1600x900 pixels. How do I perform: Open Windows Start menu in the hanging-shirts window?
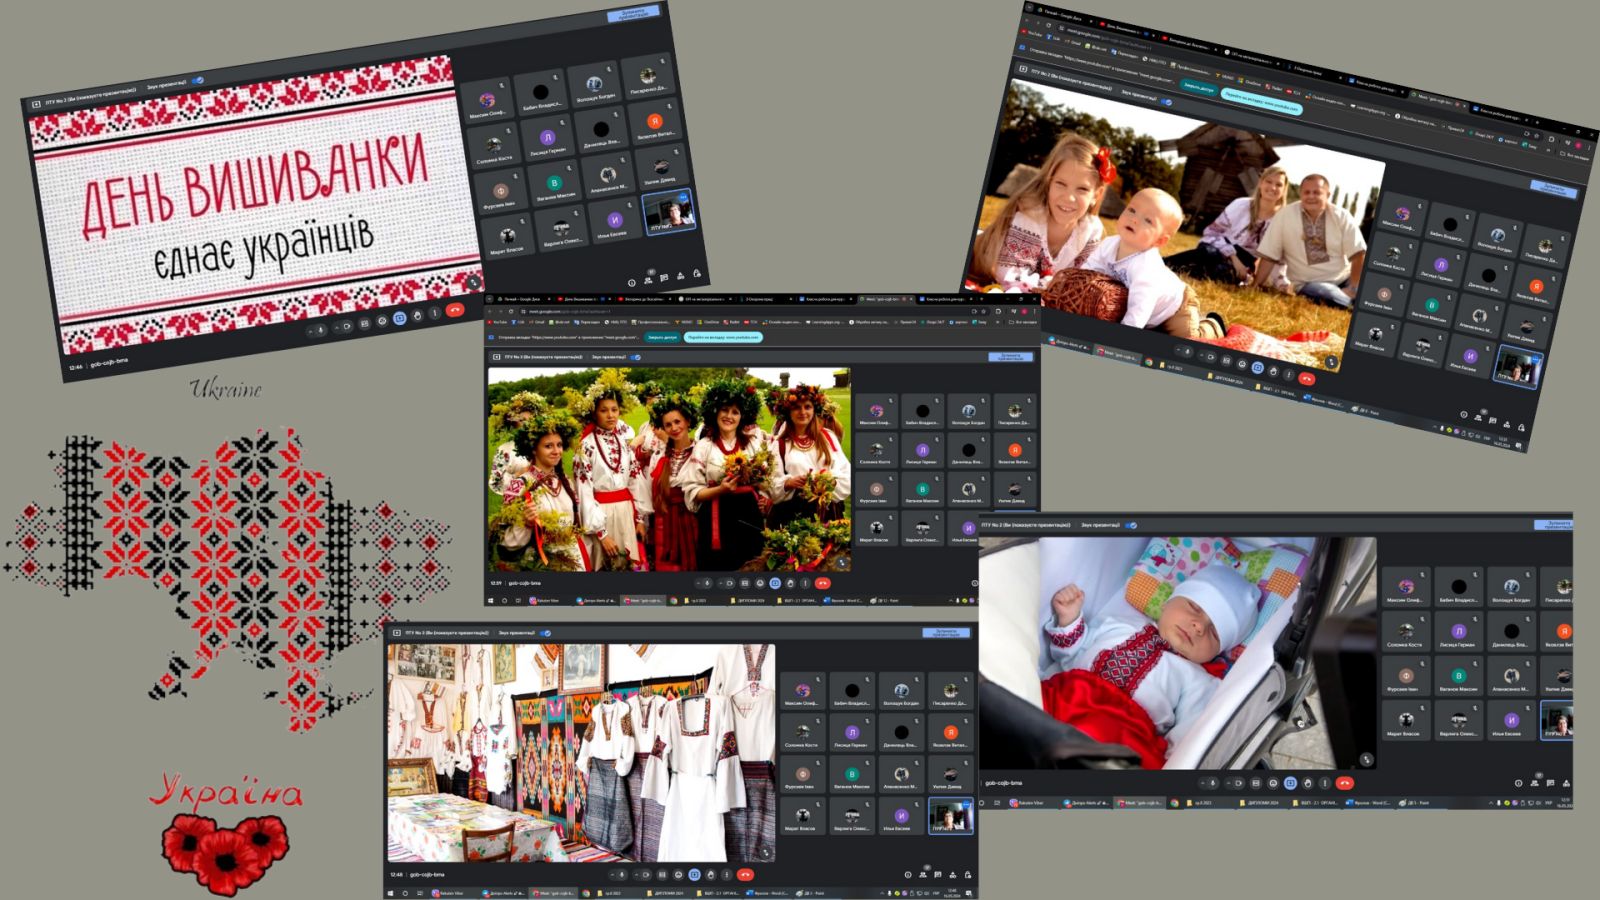tap(392, 893)
